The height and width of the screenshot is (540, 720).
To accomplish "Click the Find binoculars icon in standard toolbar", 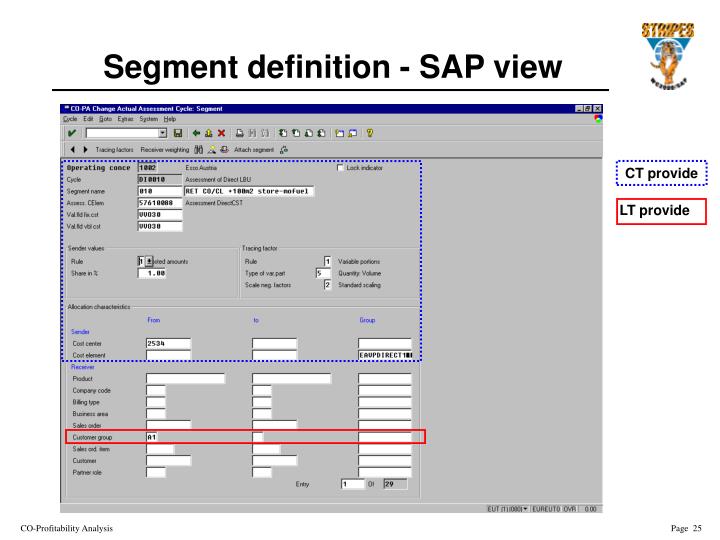I will tap(252, 133).
